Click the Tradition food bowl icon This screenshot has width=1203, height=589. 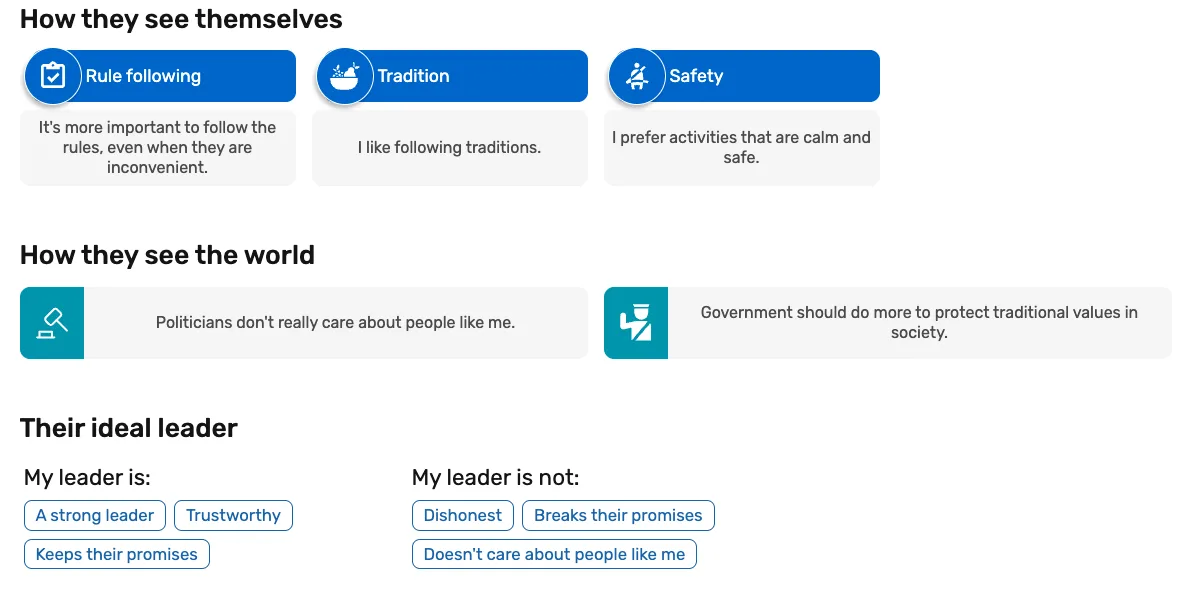click(344, 76)
